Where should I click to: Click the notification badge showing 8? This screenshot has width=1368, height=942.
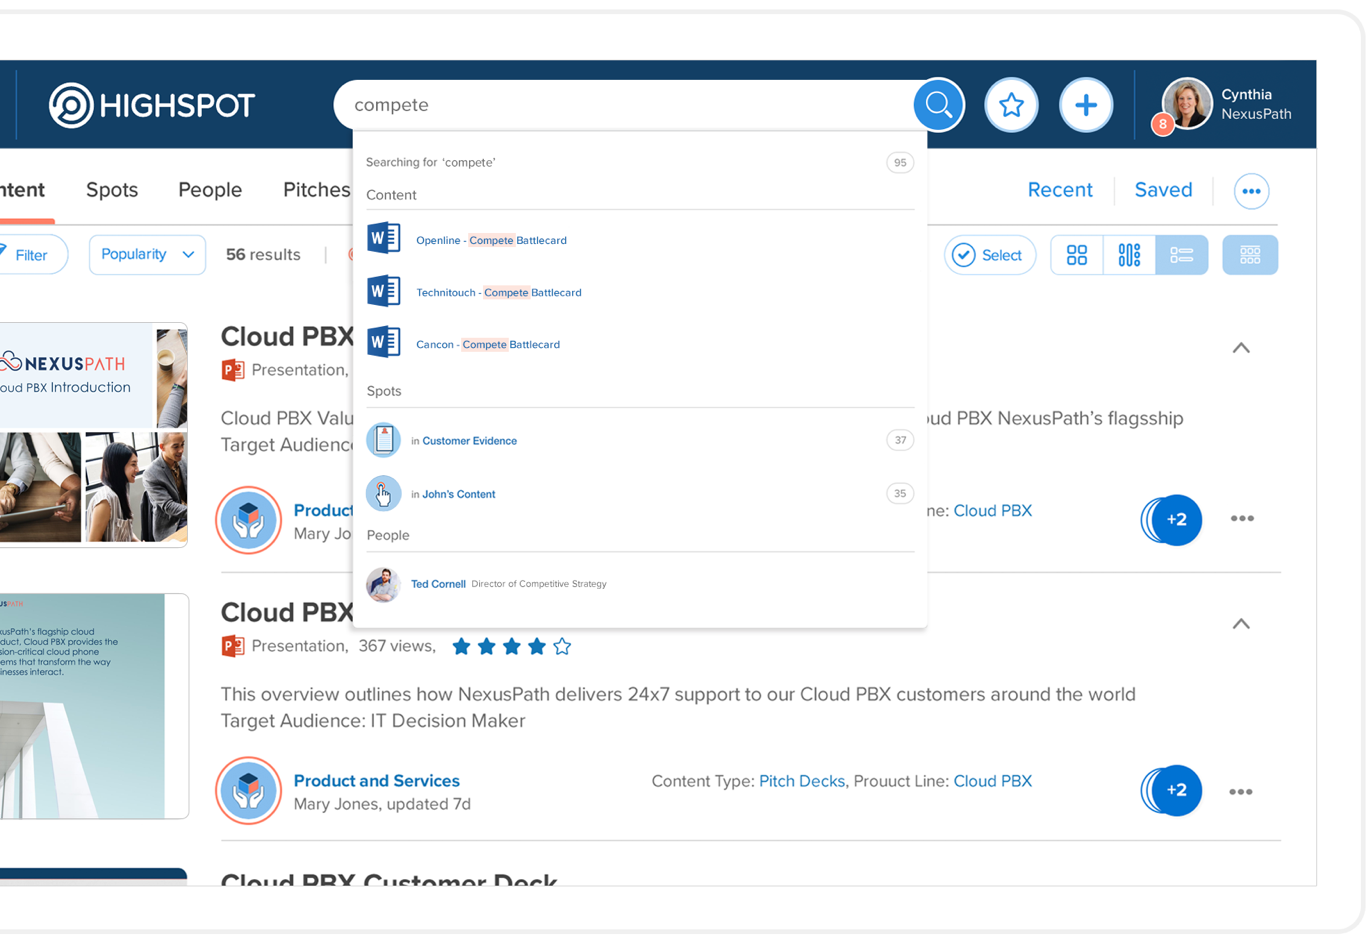tap(1162, 124)
